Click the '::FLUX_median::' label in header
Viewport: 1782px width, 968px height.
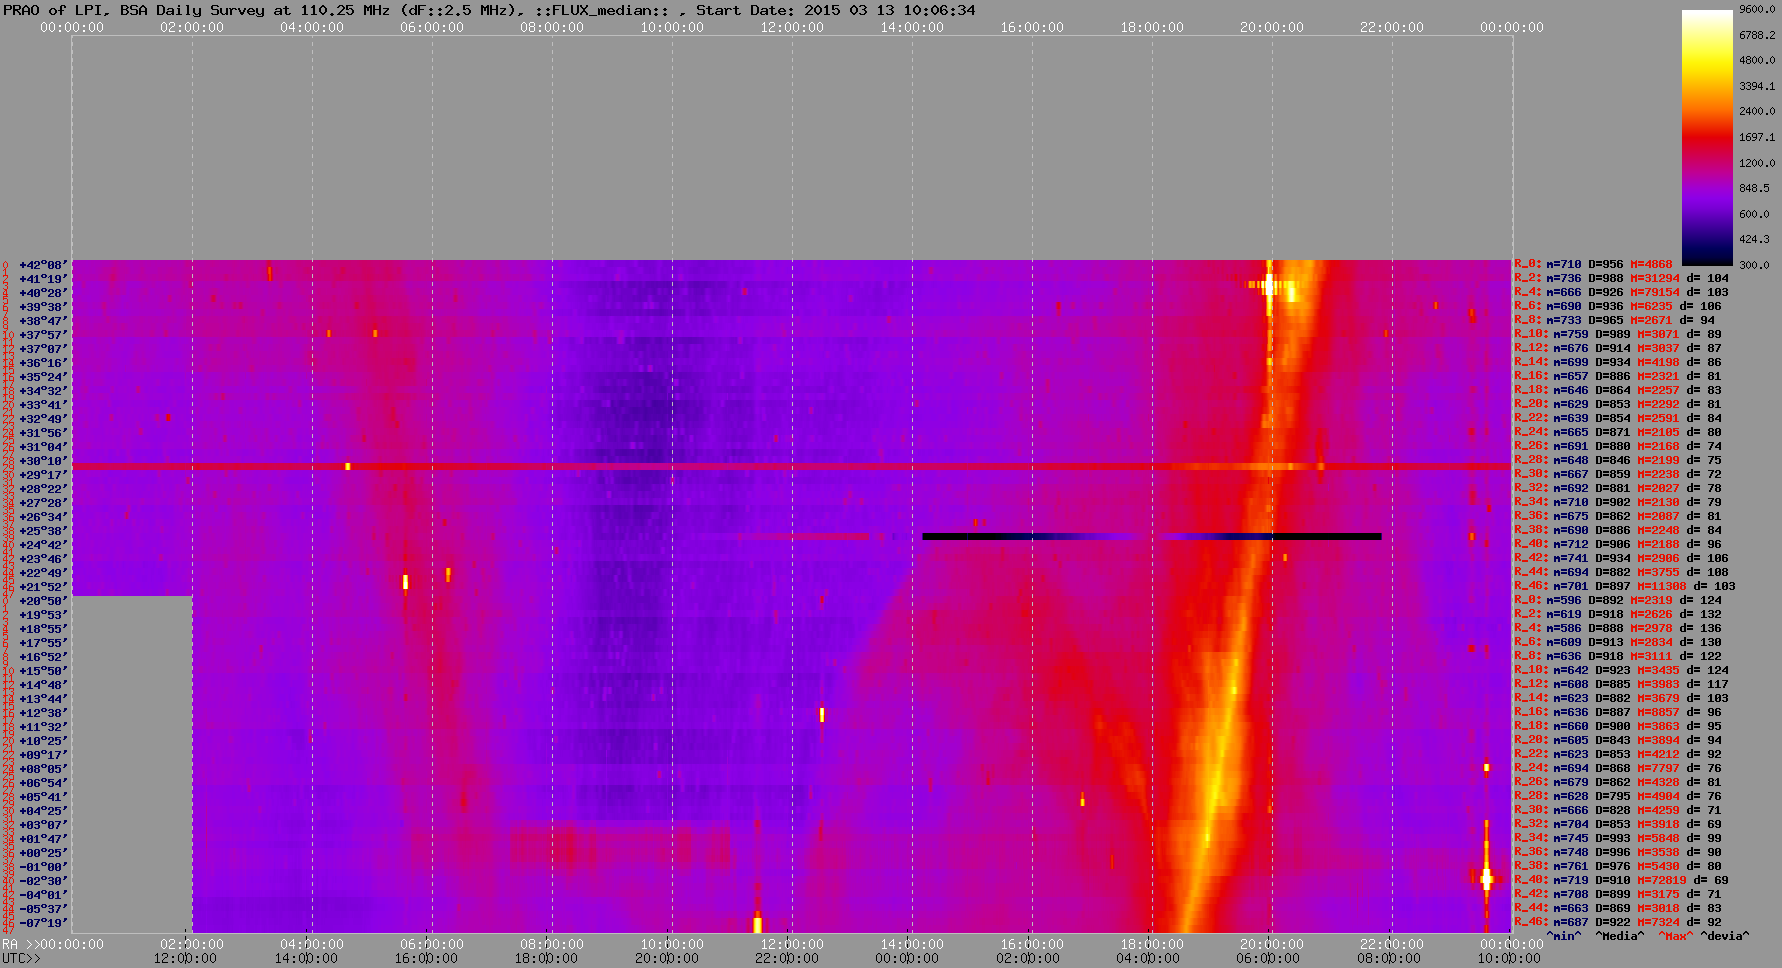click(x=602, y=10)
